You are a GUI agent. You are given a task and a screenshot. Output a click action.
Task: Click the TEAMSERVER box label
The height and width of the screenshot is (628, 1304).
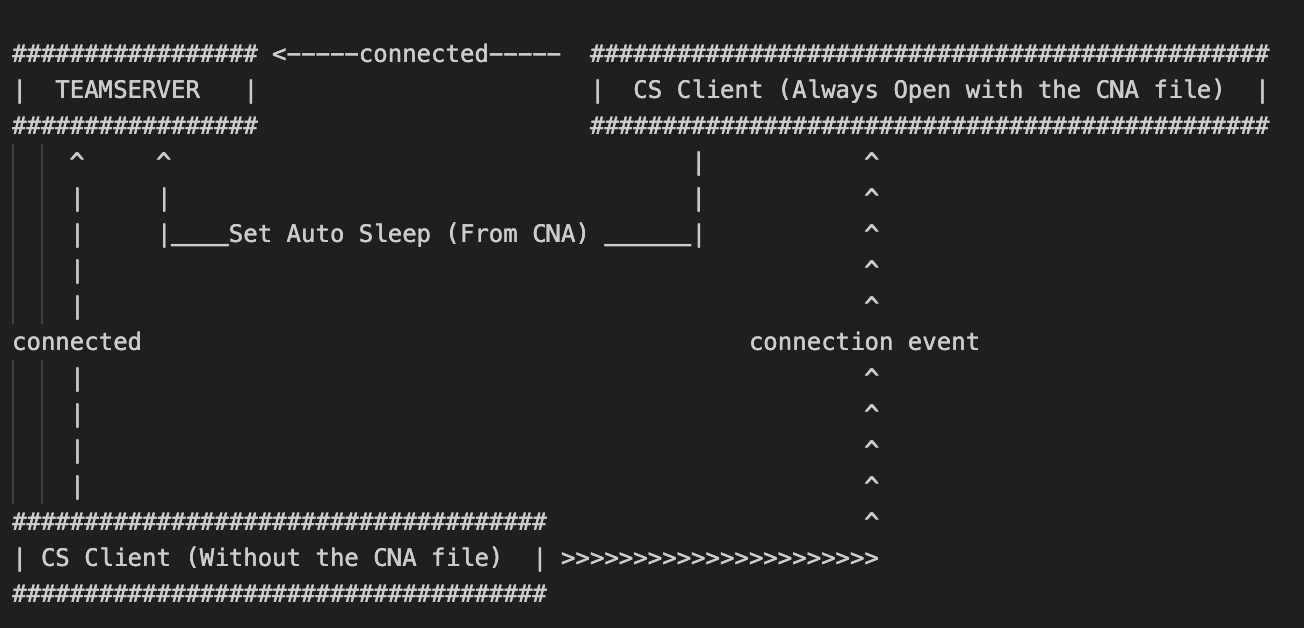(x=127, y=90)
